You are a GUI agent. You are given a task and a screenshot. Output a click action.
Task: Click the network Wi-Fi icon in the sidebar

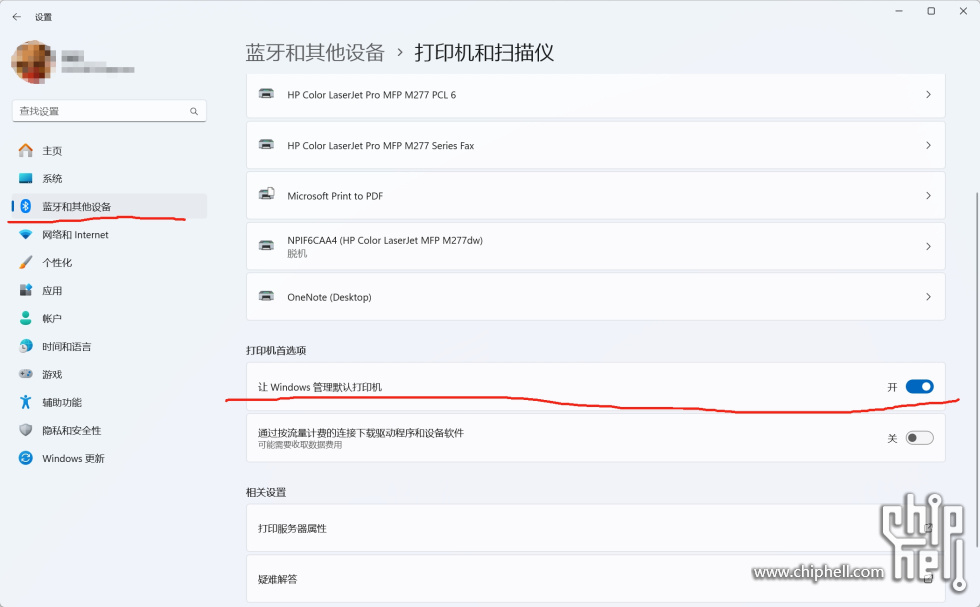click(x=26, y=234)
